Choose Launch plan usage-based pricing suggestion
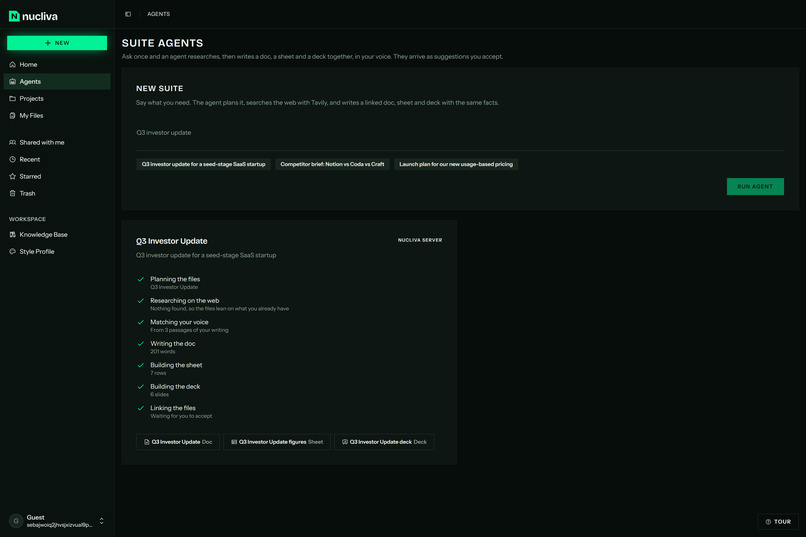The width and height of the screenshot is (806, 537). [456, 164]
